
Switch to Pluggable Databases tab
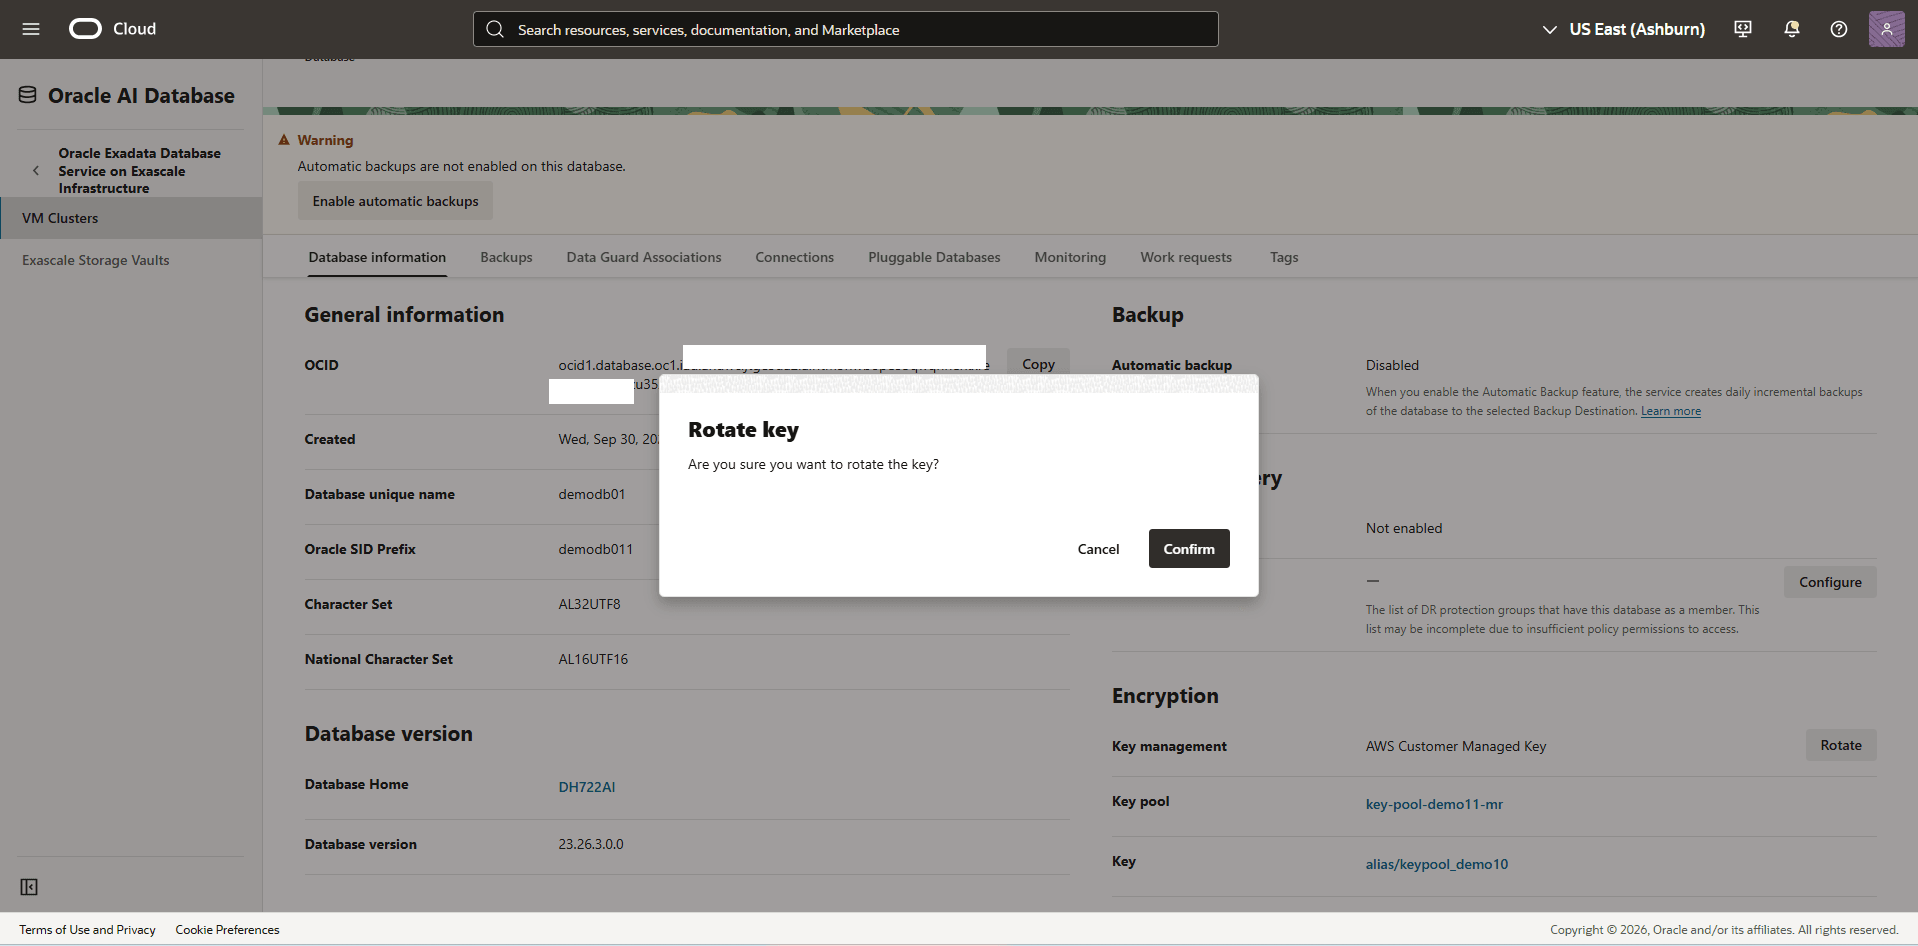pyautogui.click(x=934, y=257)
